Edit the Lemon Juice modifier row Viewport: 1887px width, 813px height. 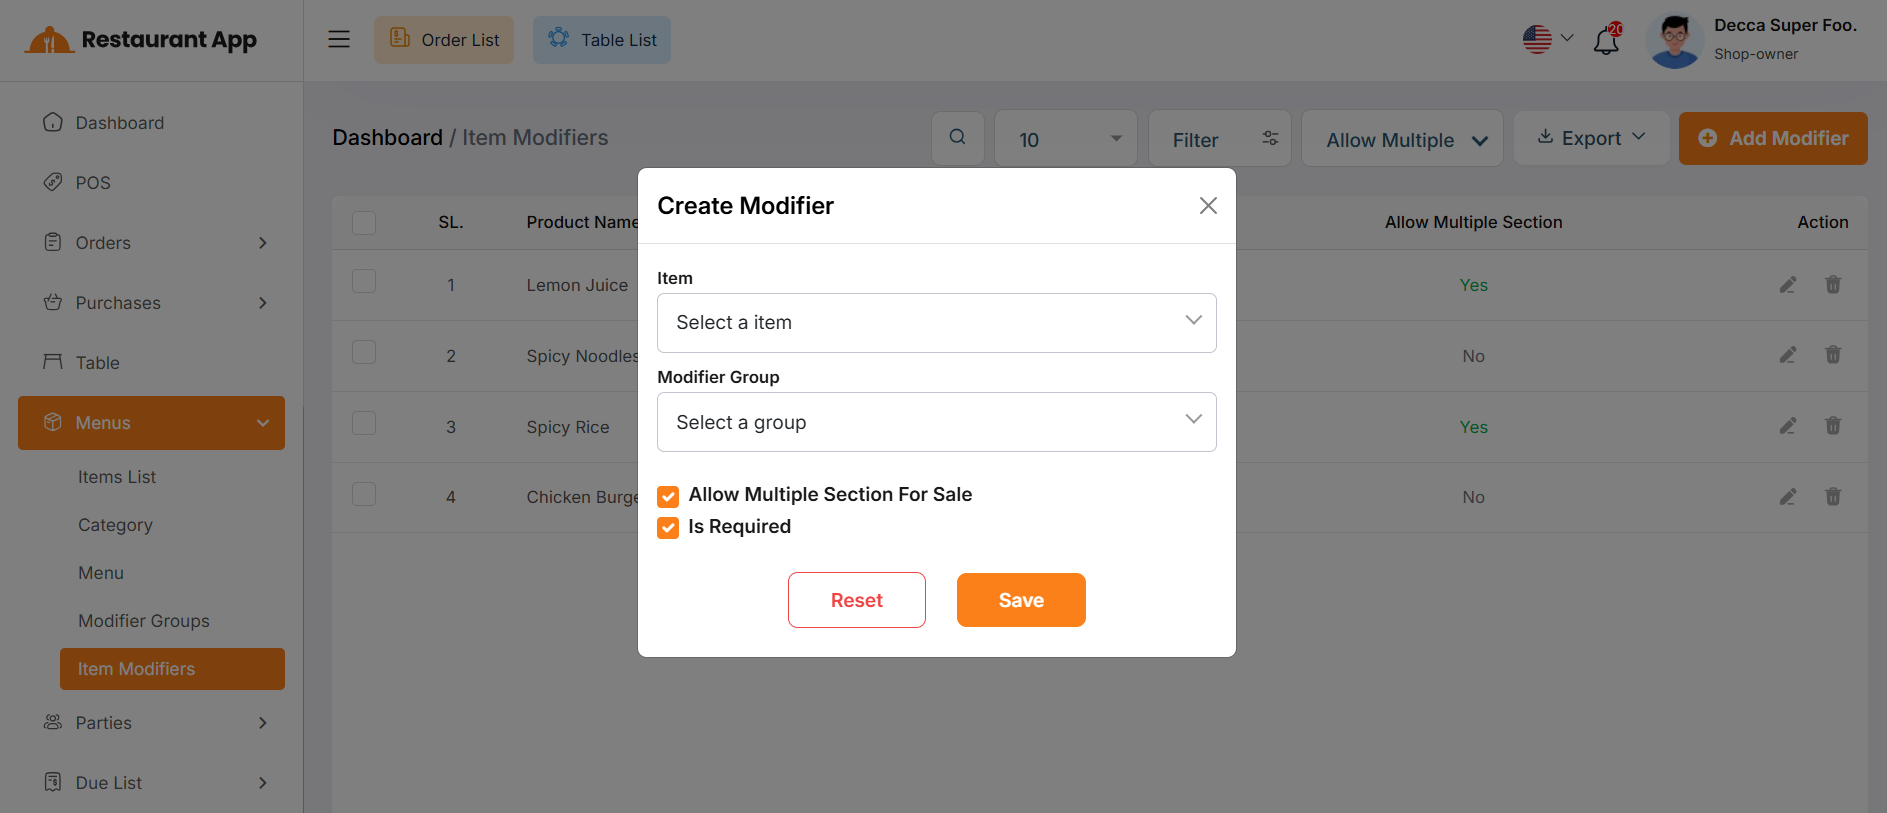[1787, 285]
